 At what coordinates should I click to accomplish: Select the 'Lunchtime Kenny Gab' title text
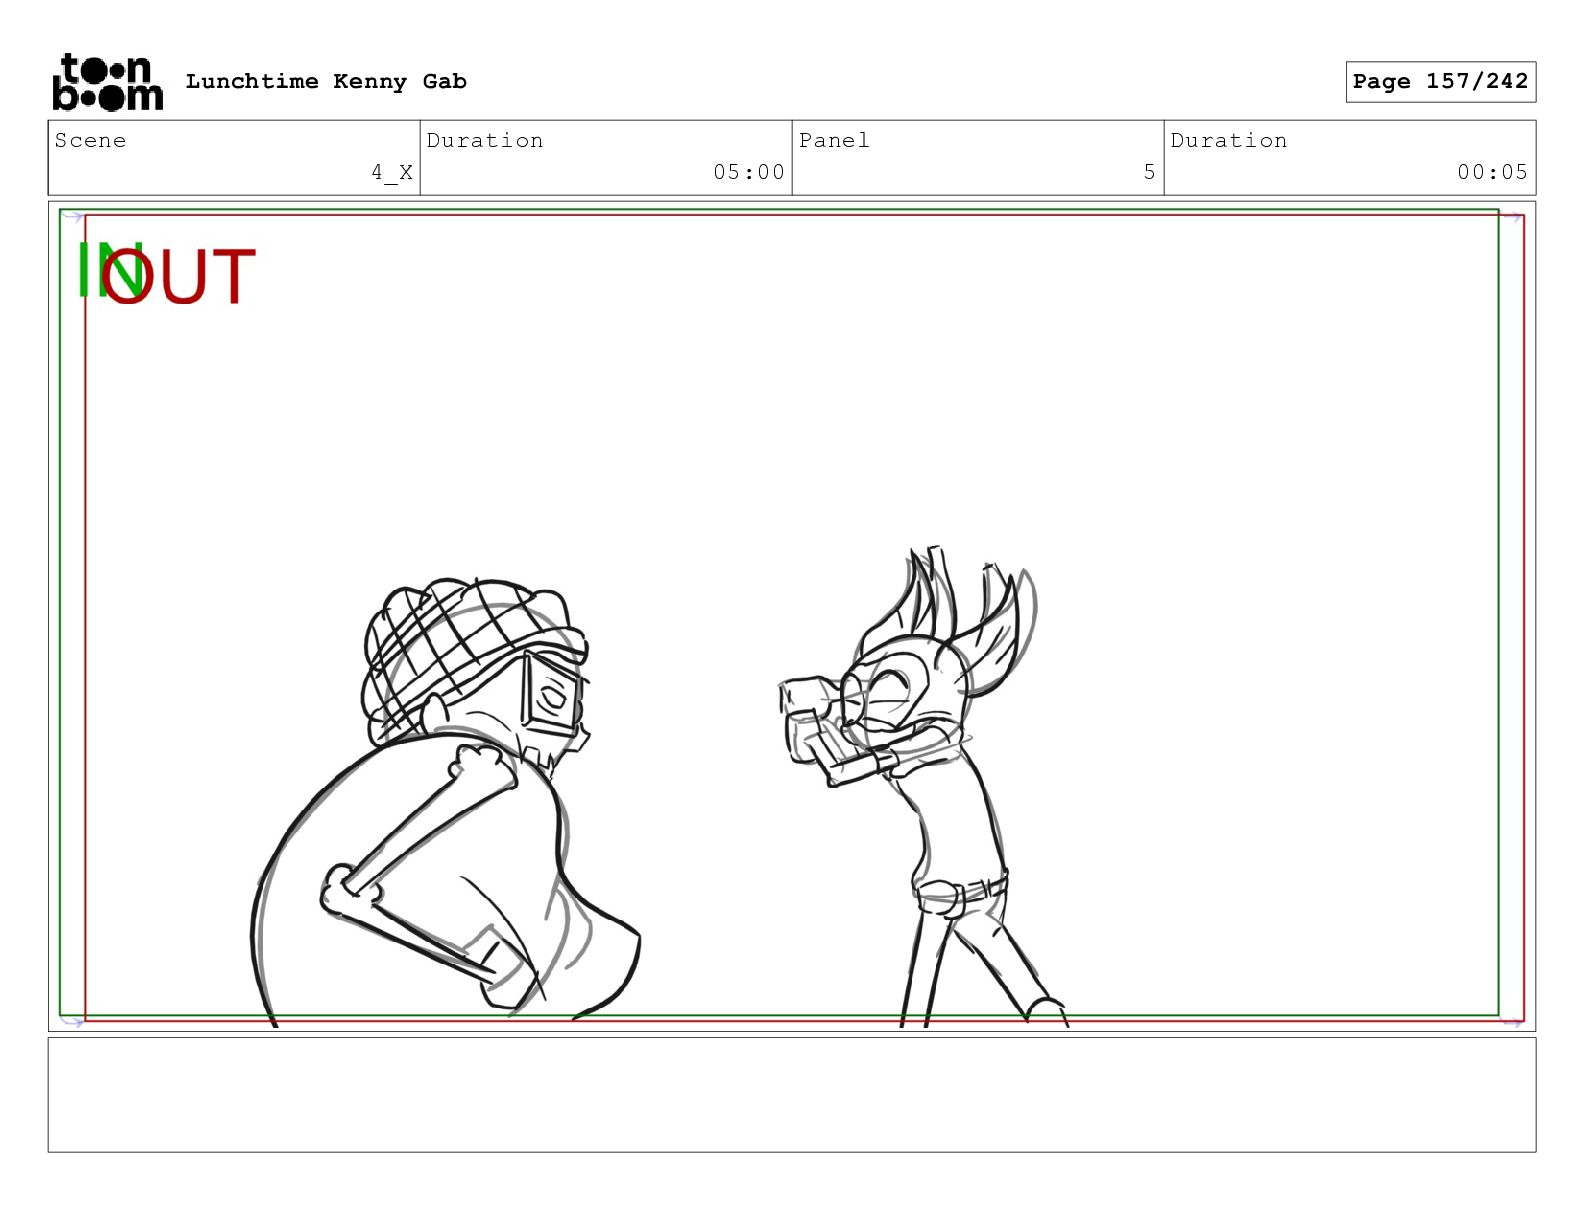326,82
